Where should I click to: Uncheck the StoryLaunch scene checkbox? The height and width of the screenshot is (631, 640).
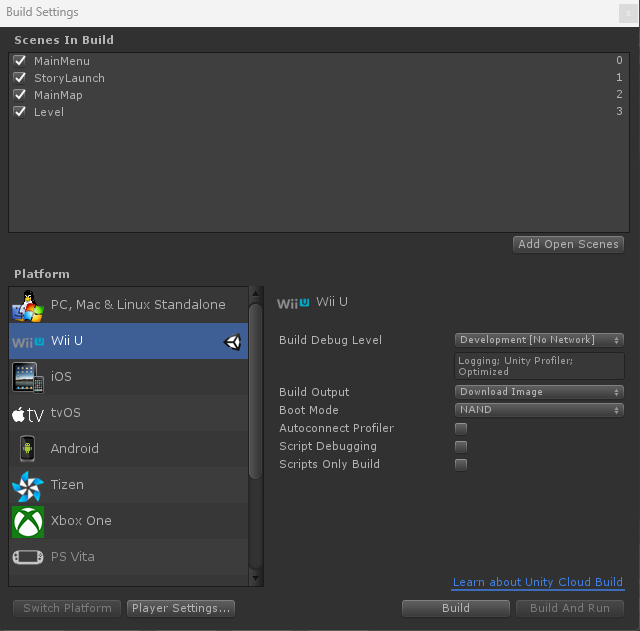(x=19, y=78)
